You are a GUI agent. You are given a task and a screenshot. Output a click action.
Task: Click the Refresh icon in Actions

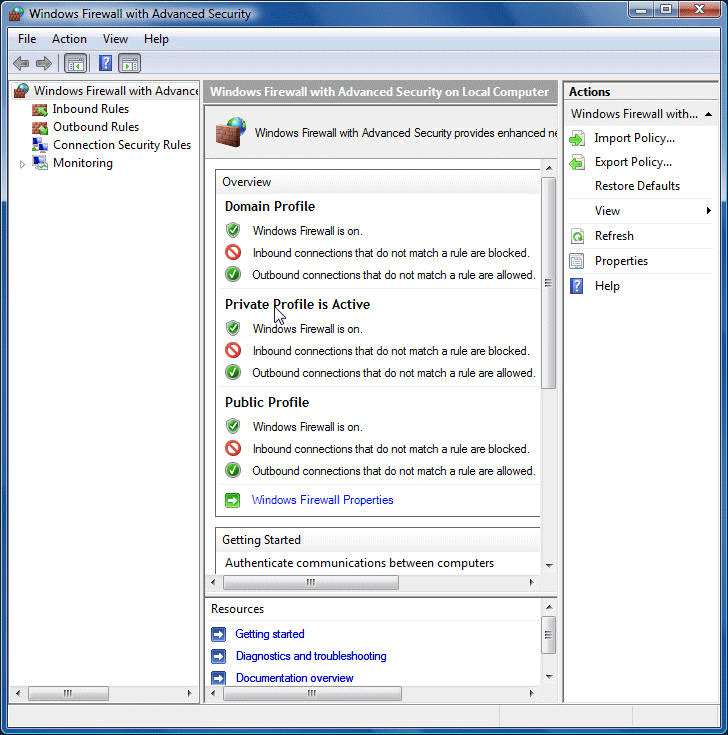point(577,236)
